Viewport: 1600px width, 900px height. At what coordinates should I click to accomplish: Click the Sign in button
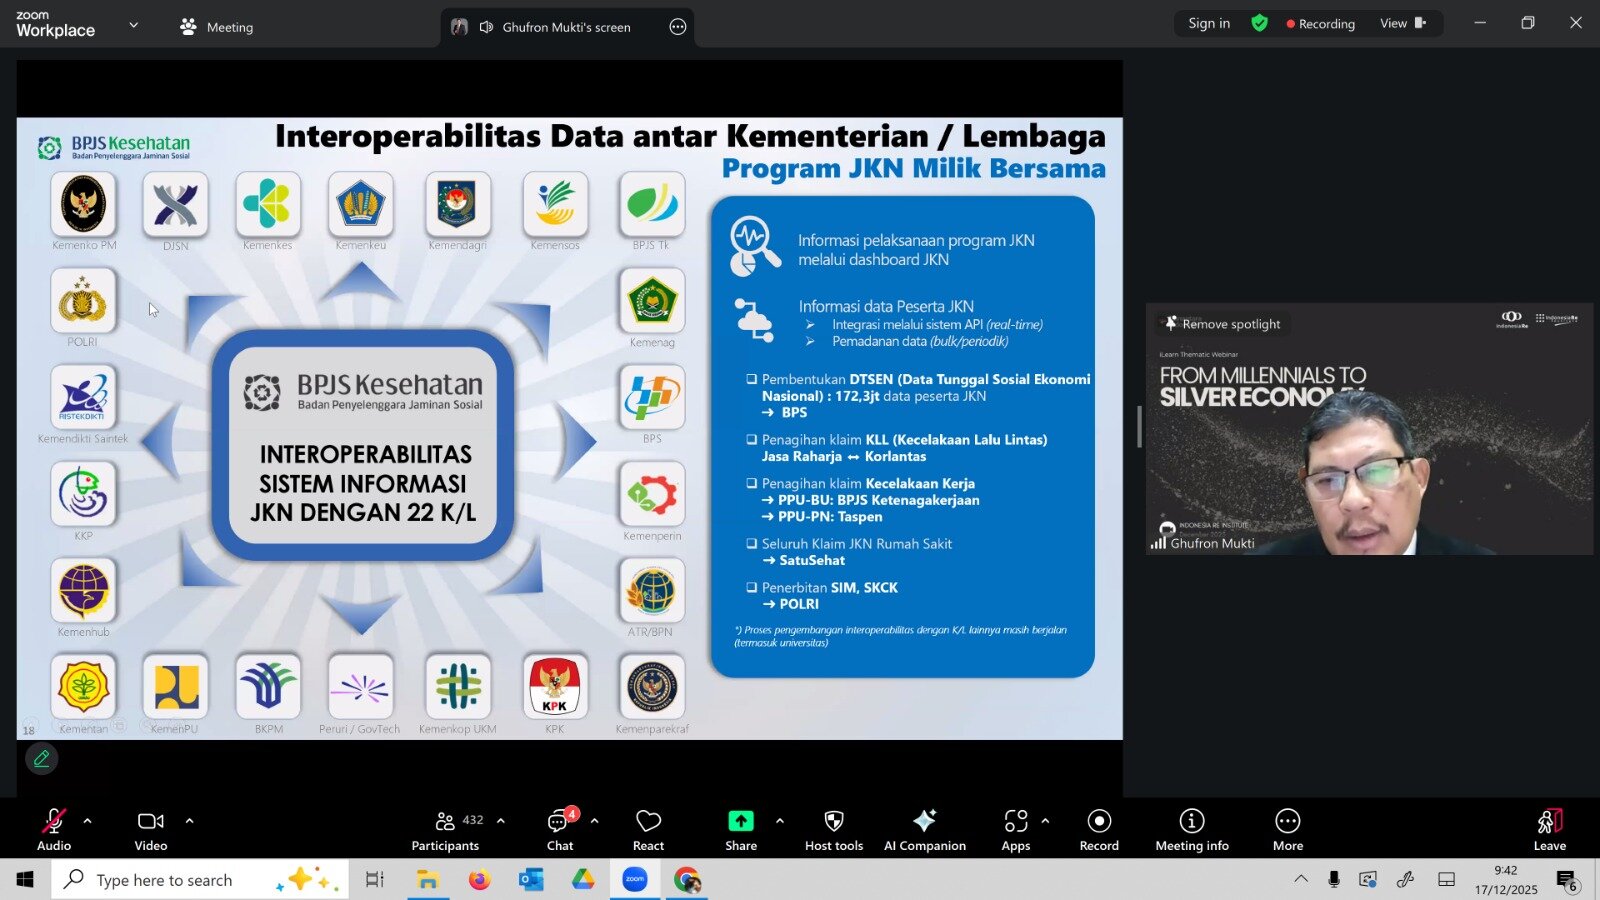[1208, 23]
